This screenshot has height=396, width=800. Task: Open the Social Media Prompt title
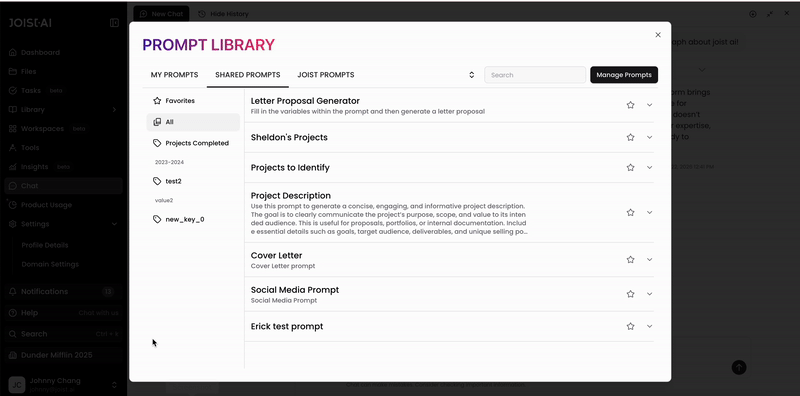click(x=295, y=290)
